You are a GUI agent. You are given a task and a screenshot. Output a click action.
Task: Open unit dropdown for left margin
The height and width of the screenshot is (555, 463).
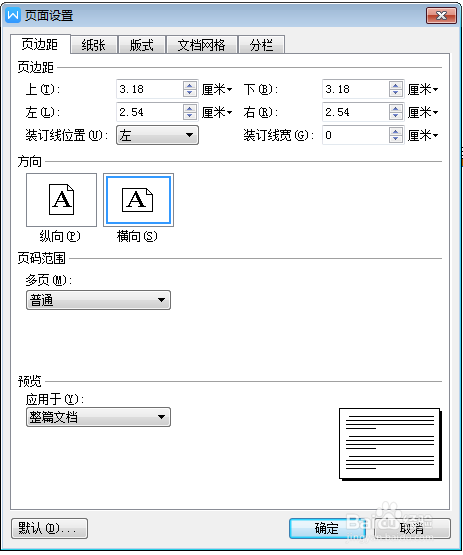click(x=217, y=112)
